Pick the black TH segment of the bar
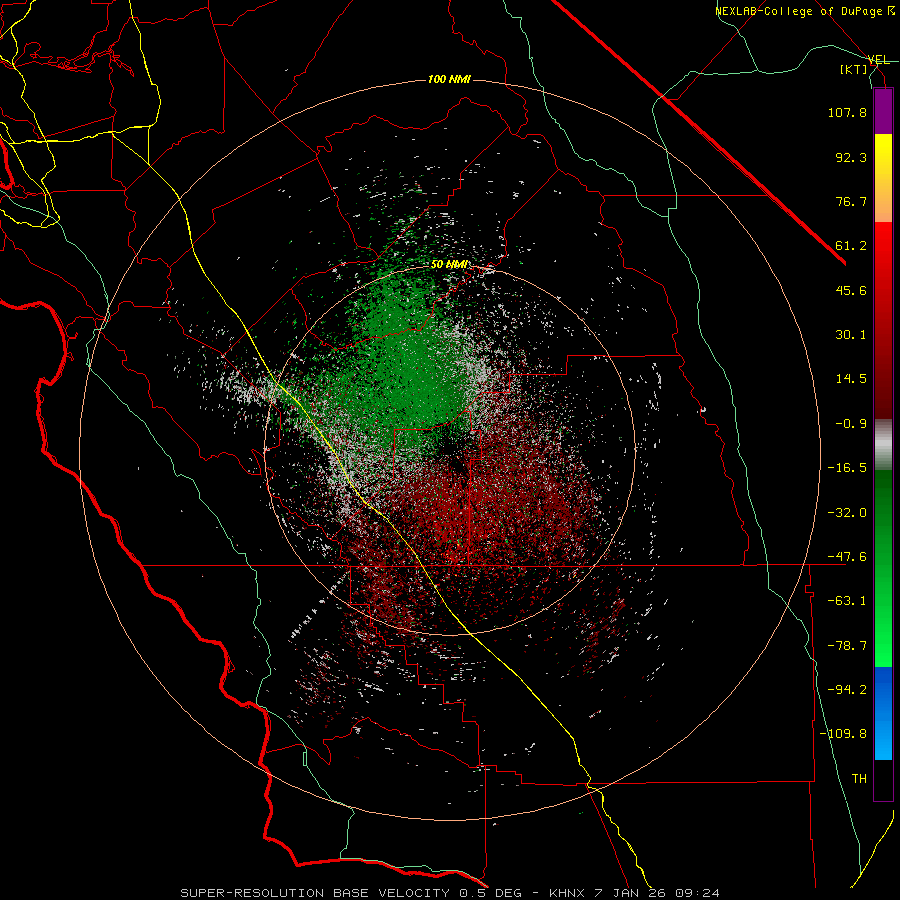This screenshot has height=900, width=900. coord(883,780)
